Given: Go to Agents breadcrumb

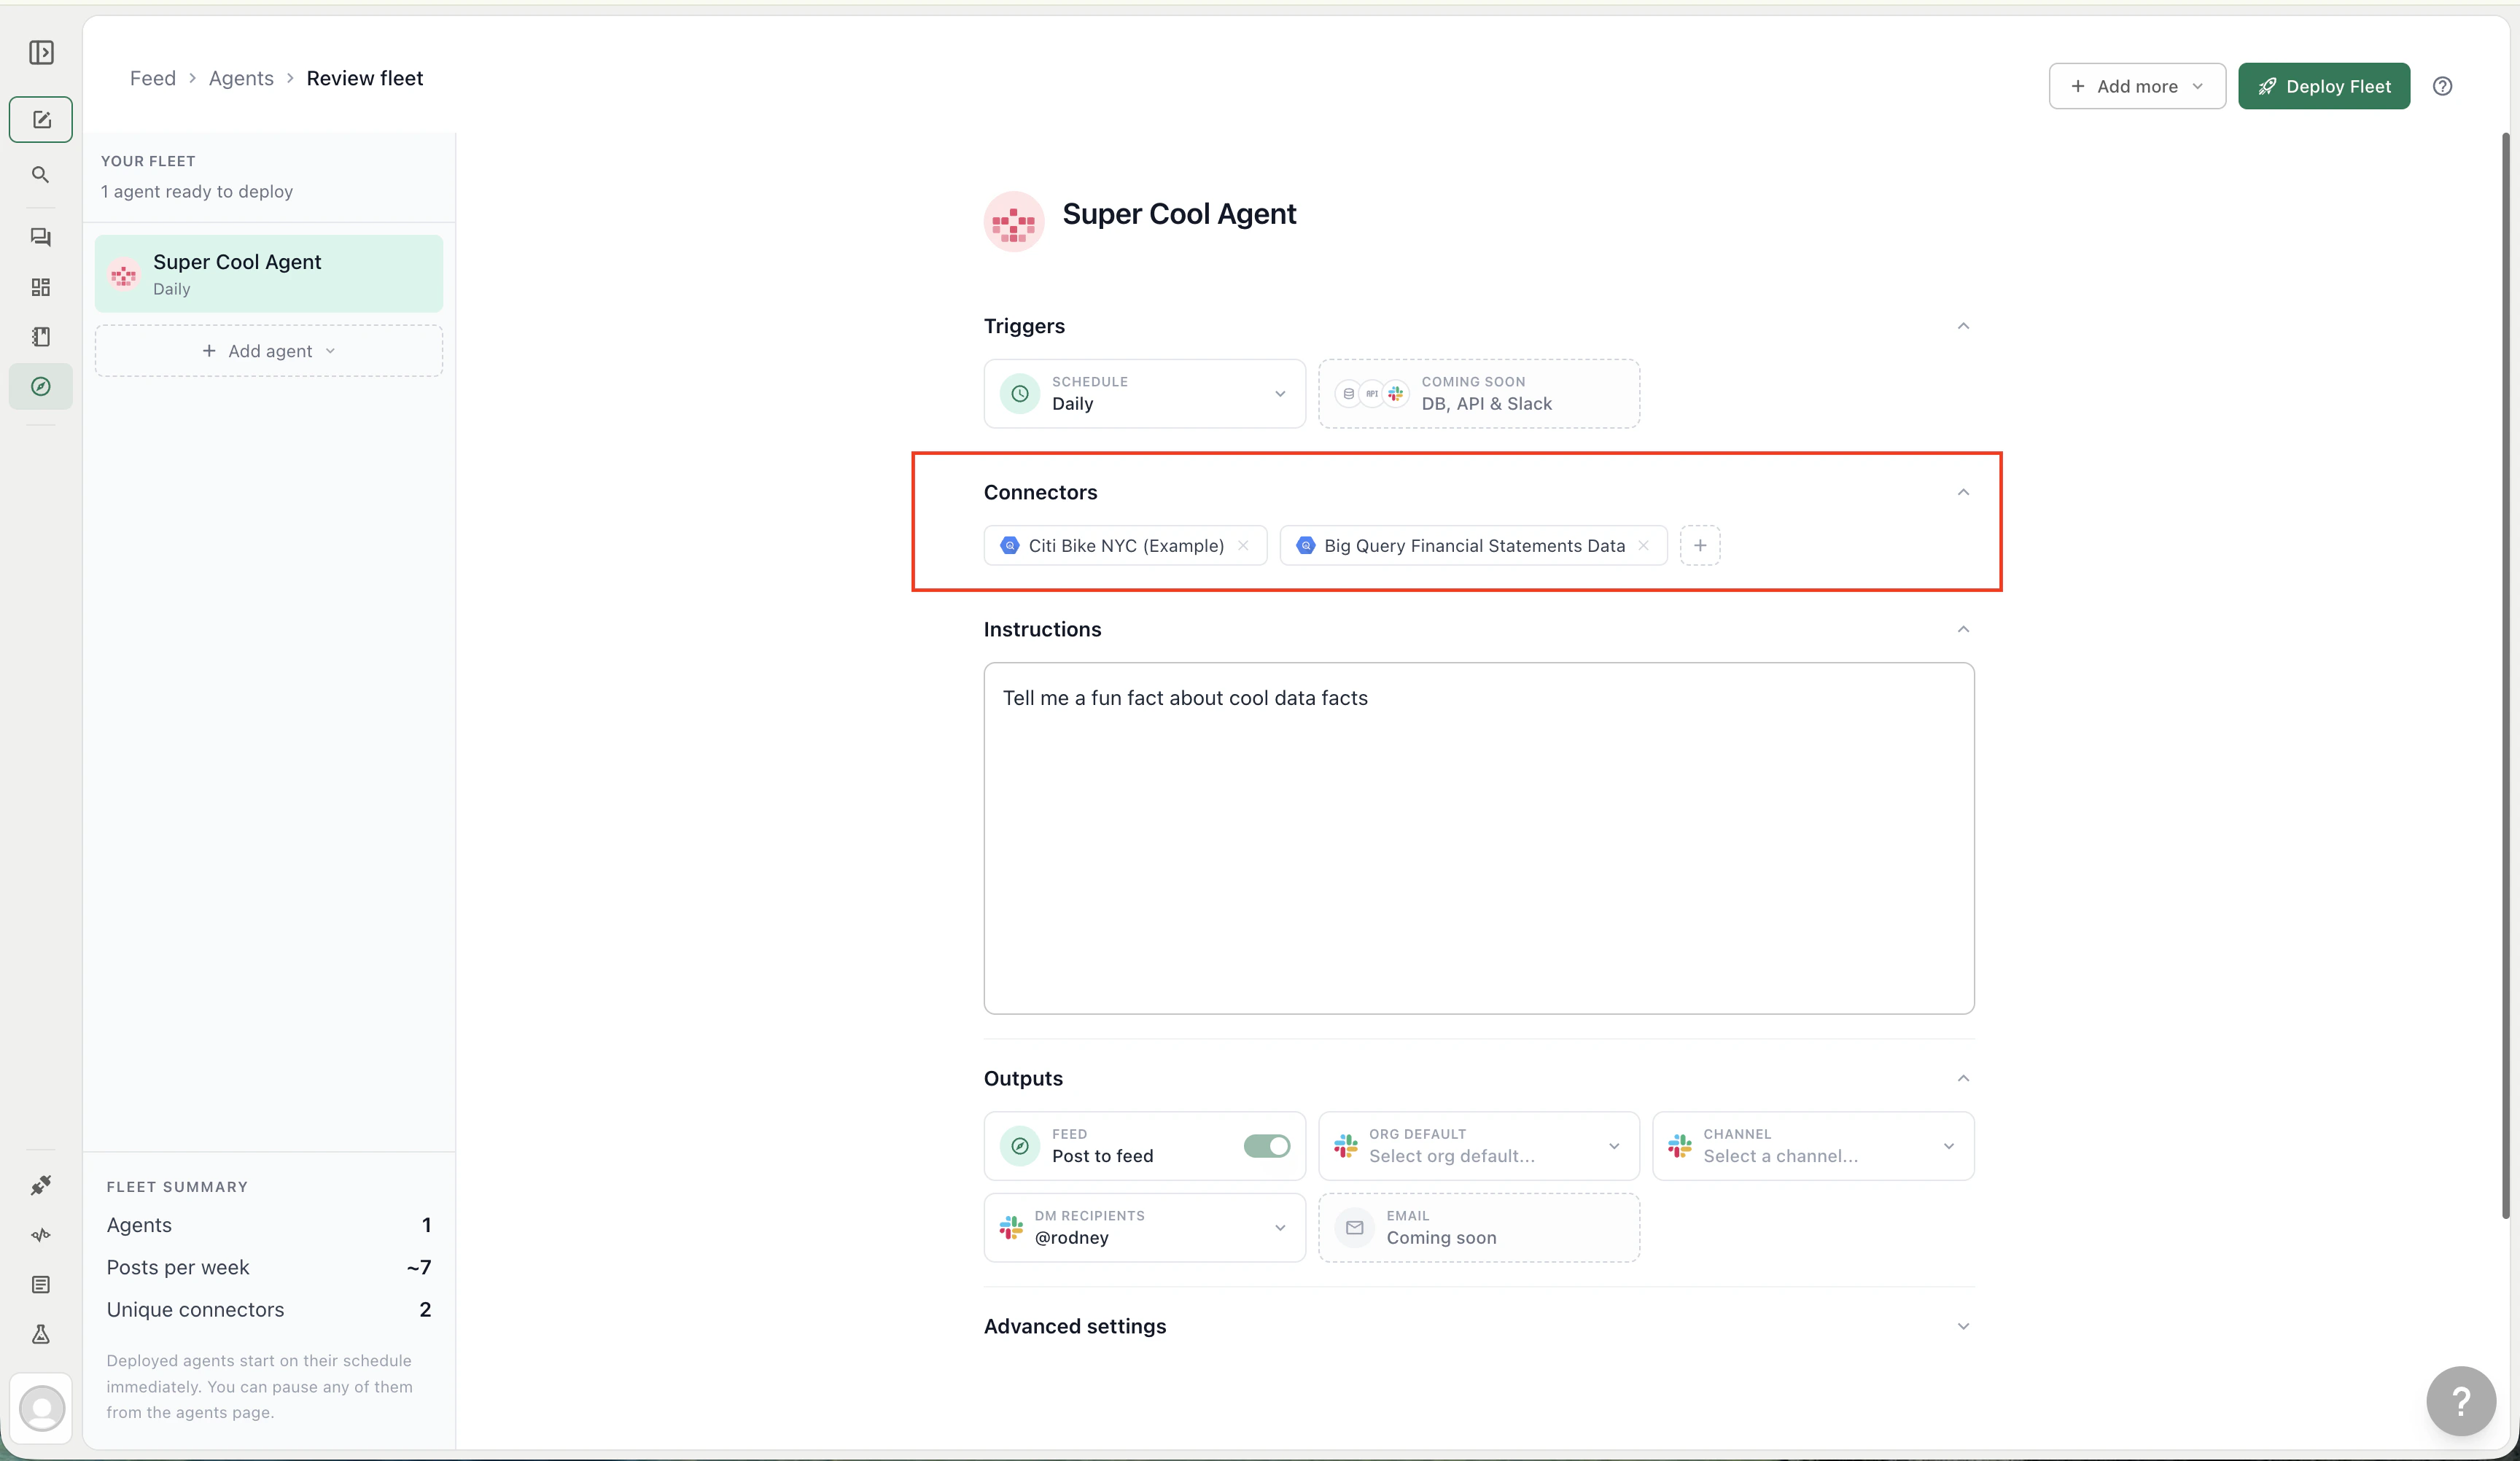Looking at the screenshot, I should point(241,78).
